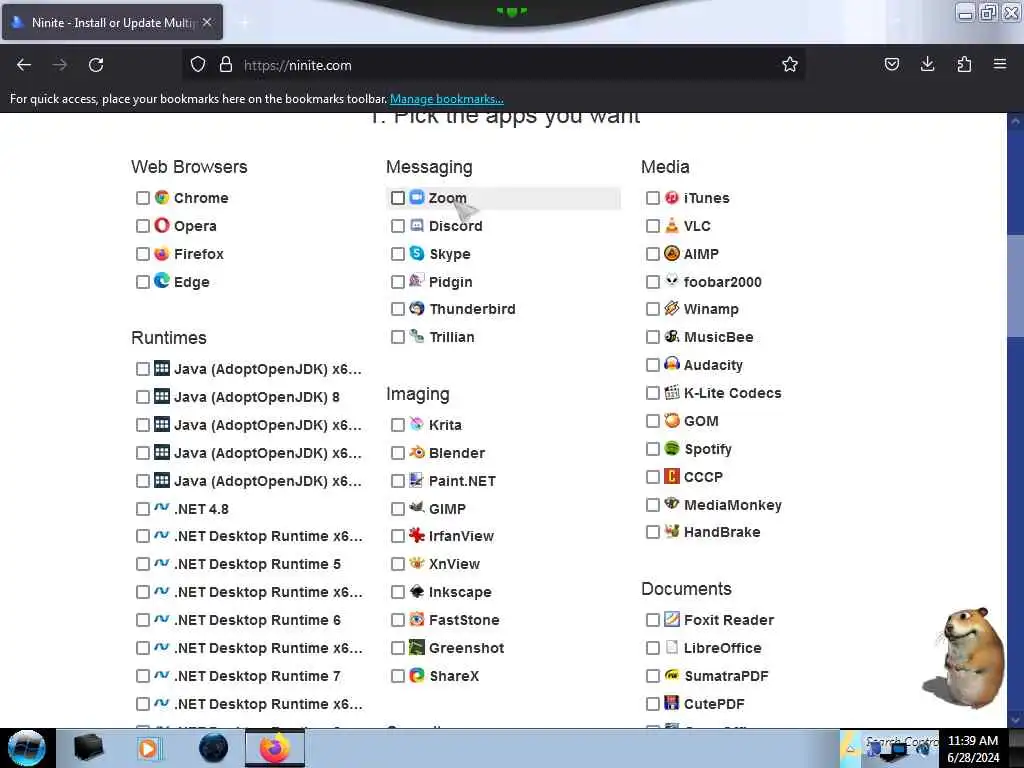Show tracking protection shield info
The image size is (1024, 768).
(198, 64)
